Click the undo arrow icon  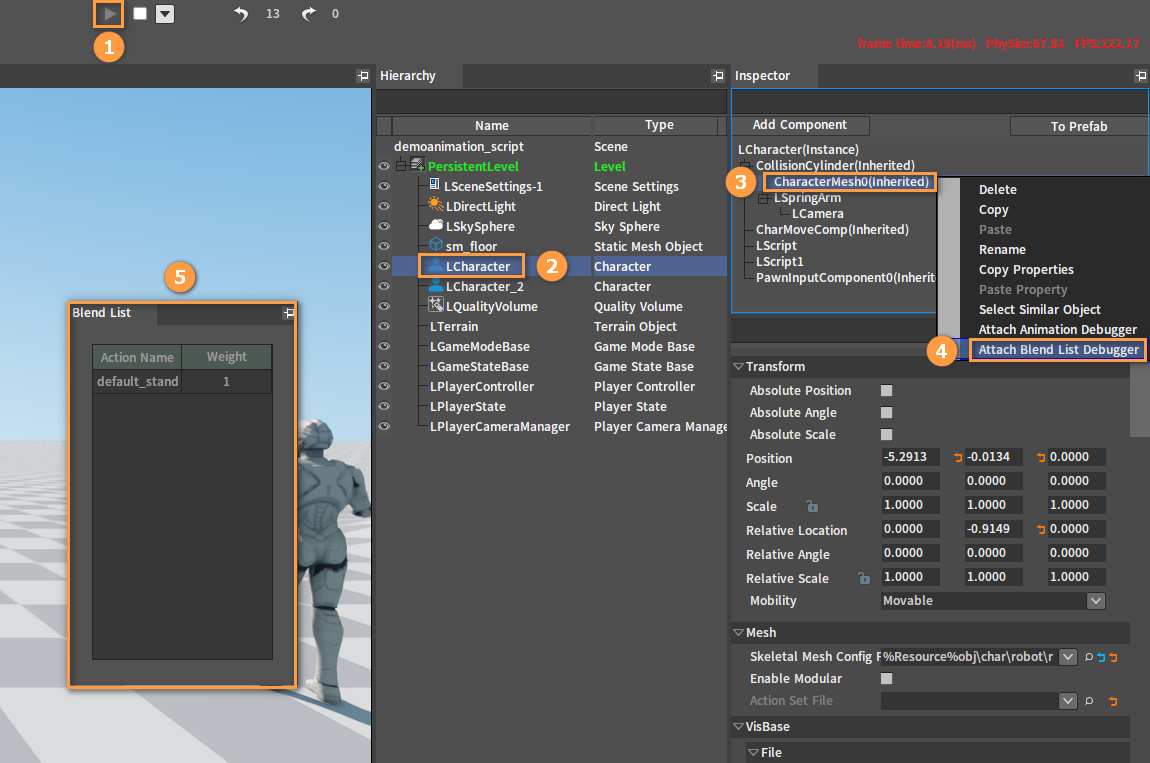pyautogui.click(x=240, y=14)
